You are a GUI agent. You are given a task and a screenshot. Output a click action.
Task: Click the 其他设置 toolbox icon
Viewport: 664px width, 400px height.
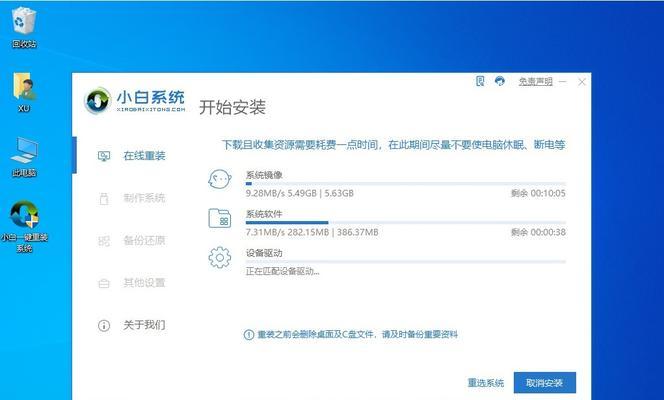coord(104,283)
